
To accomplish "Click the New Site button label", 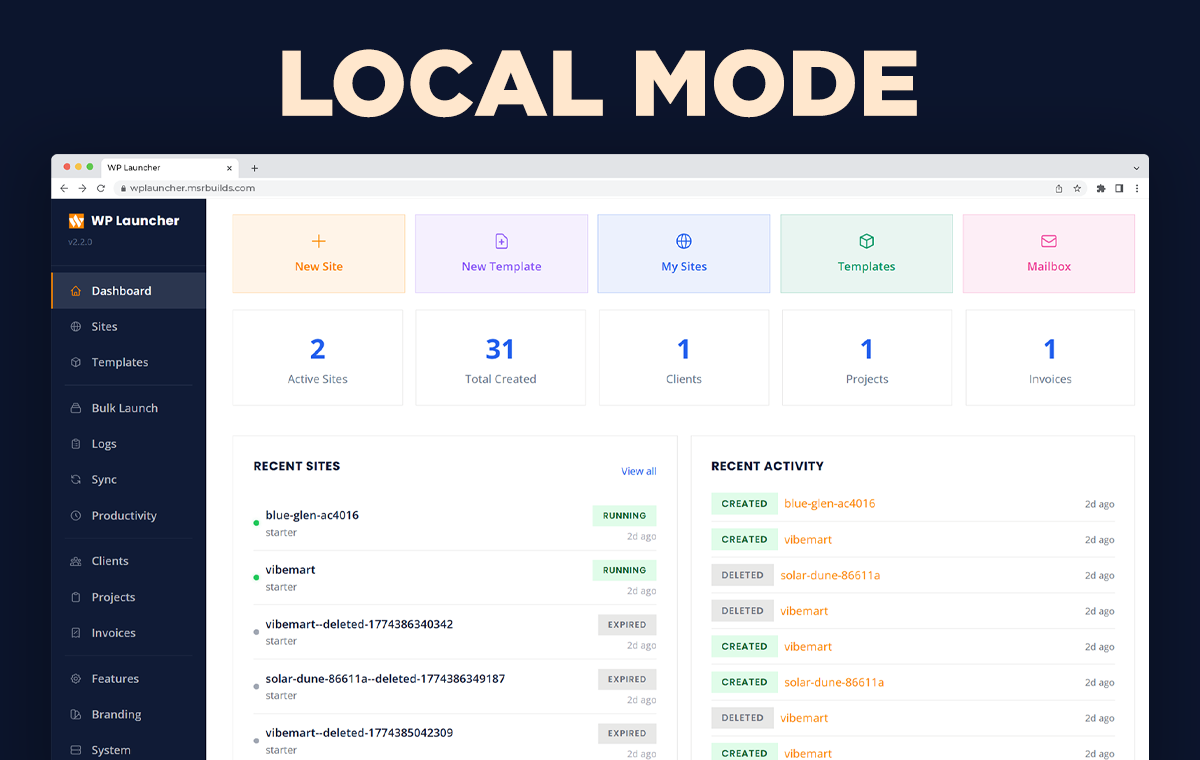I will point(319,267).
